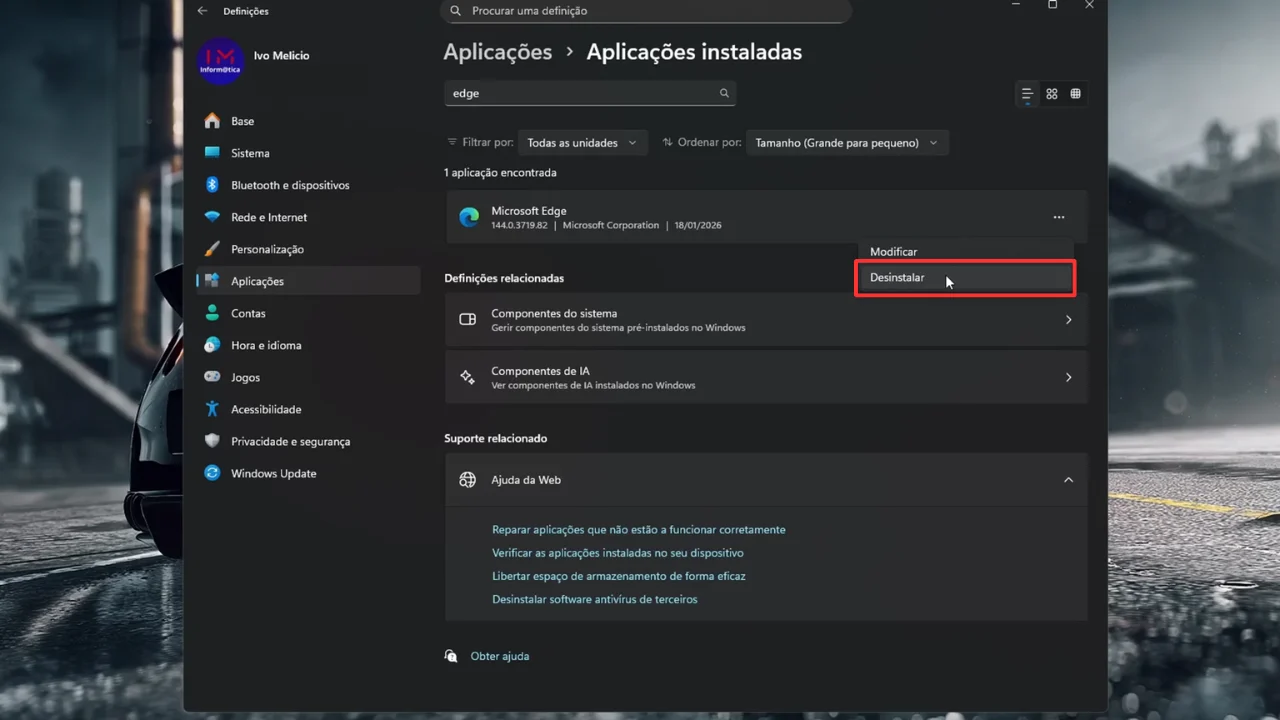The width and height of the screenshot is (1280, 720).
Task: Click the Rede e Internet wifi icon
Action: 212,217
